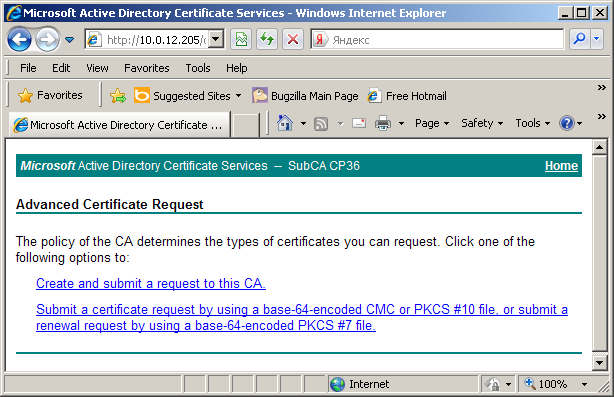614x397 pixels.
Task: Open a new blank tab
Action: point(246,125)
